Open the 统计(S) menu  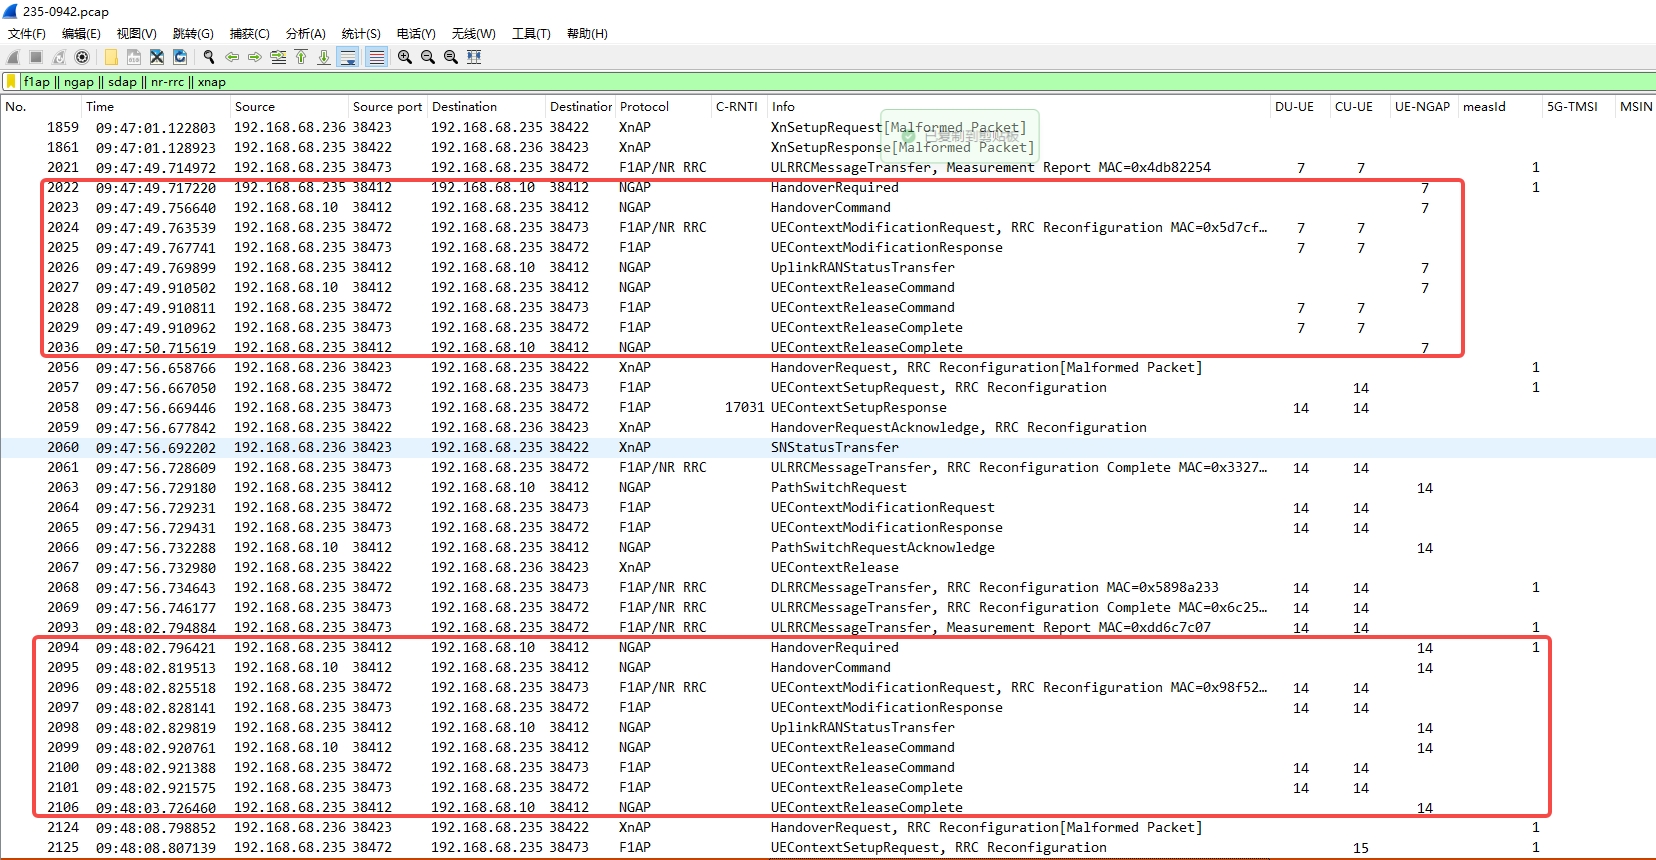coord(361,34)
